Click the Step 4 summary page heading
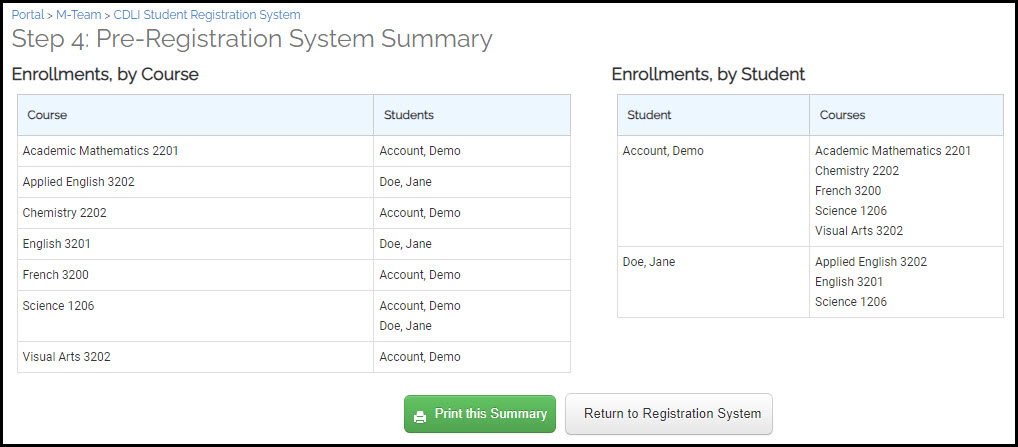The width and height of the screenshot is (1018, 447). coord(252,39)
